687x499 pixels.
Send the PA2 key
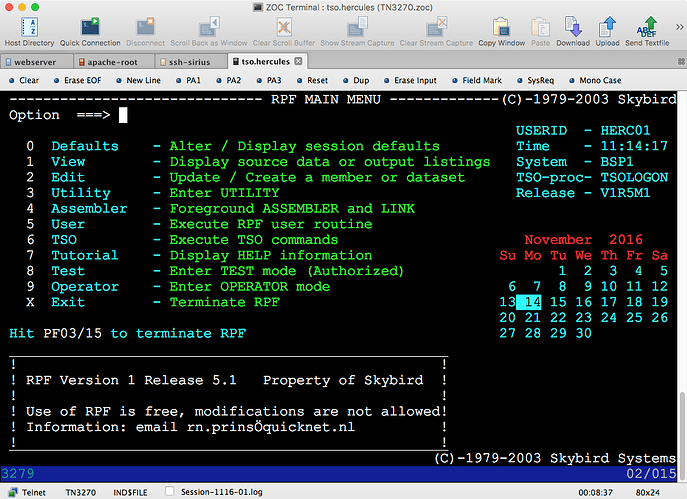(229, 80)
